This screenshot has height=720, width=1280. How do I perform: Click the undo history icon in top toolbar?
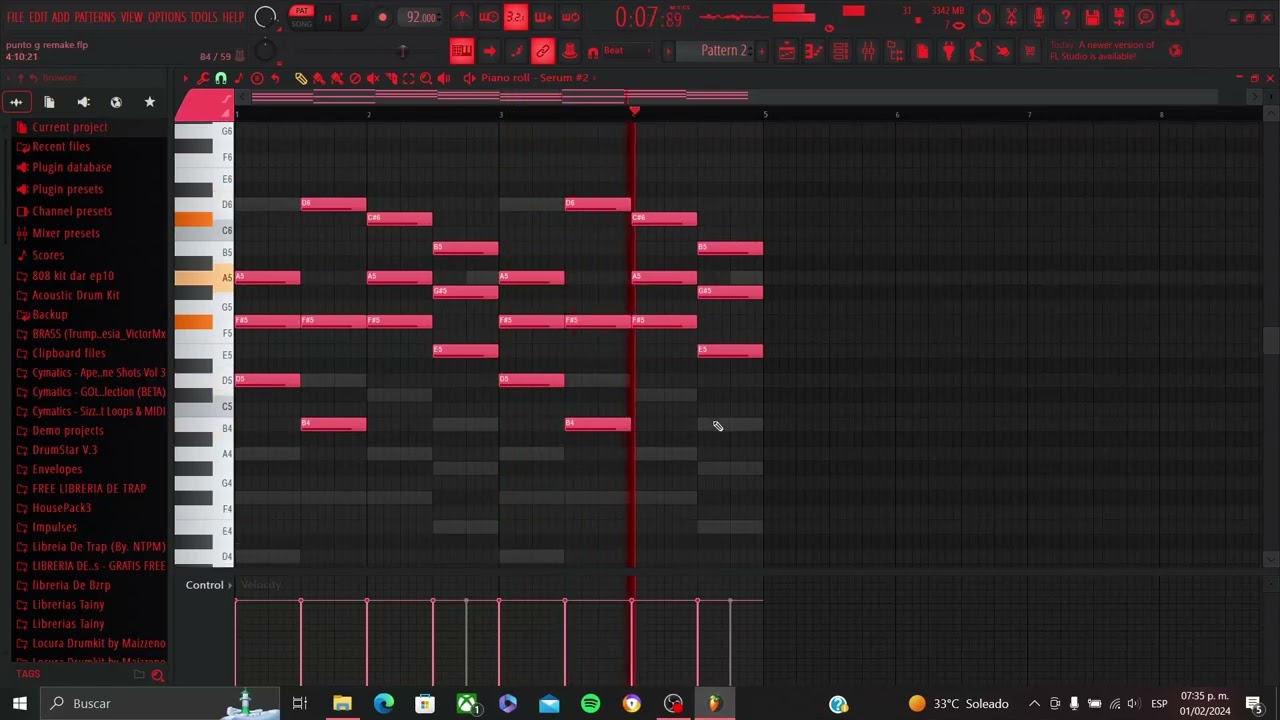click(x=984, y=17)
